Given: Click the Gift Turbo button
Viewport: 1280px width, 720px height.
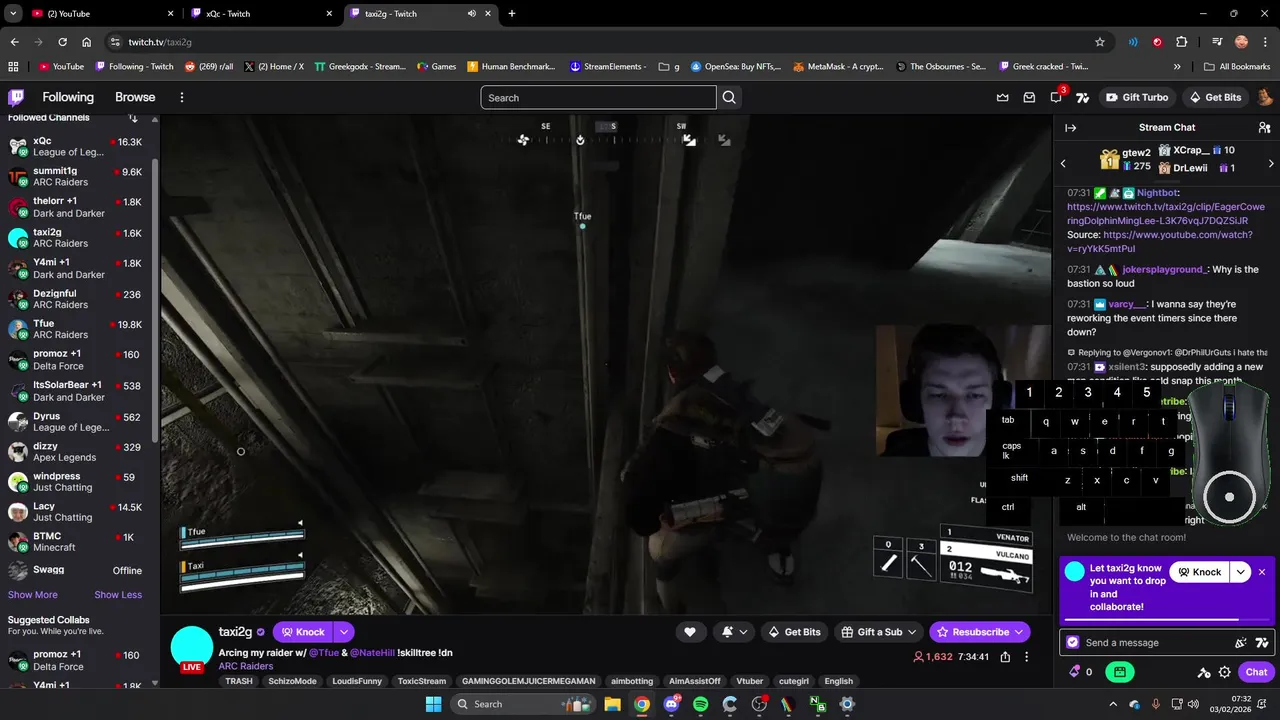Looking at the screenshot, I should 1137,97.
